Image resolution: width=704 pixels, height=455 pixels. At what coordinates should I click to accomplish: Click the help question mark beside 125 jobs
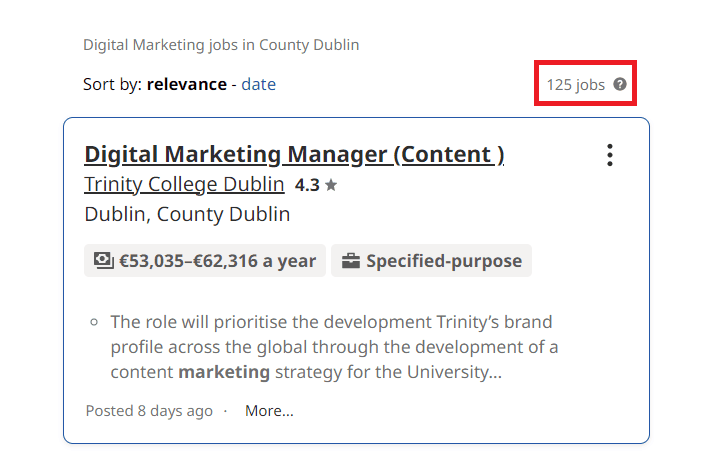point(620,84)
